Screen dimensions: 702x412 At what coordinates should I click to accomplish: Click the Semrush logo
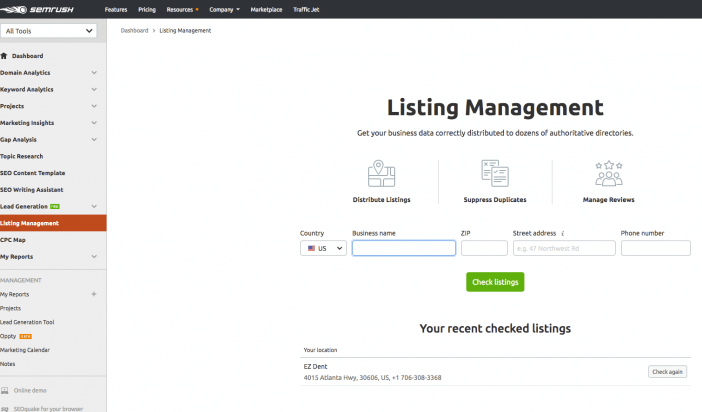[37, 9]
